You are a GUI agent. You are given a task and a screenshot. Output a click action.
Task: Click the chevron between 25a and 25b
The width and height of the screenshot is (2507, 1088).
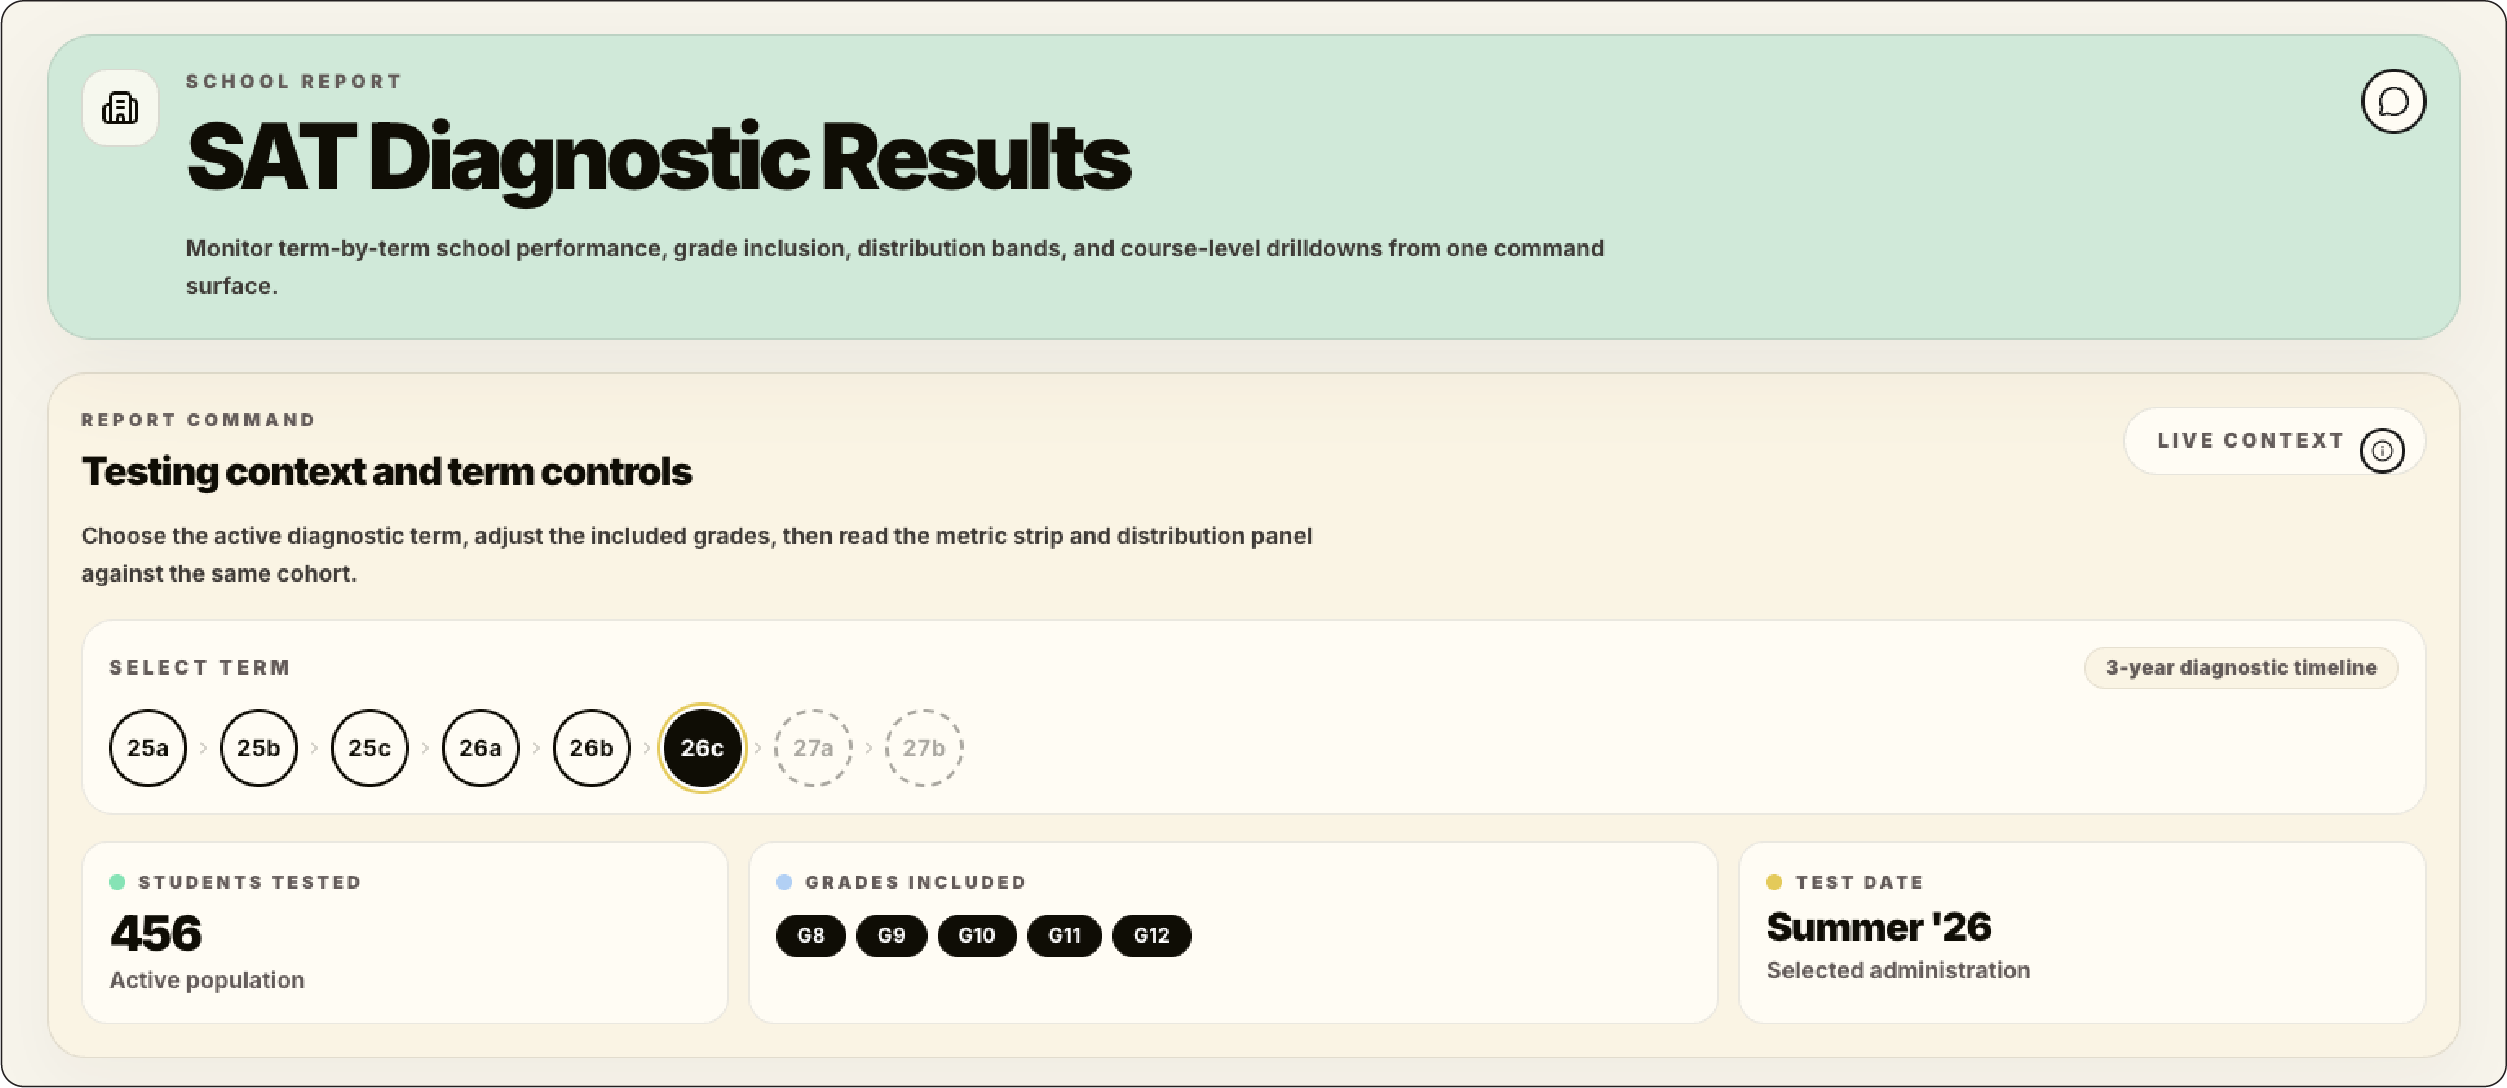point(203,748)
